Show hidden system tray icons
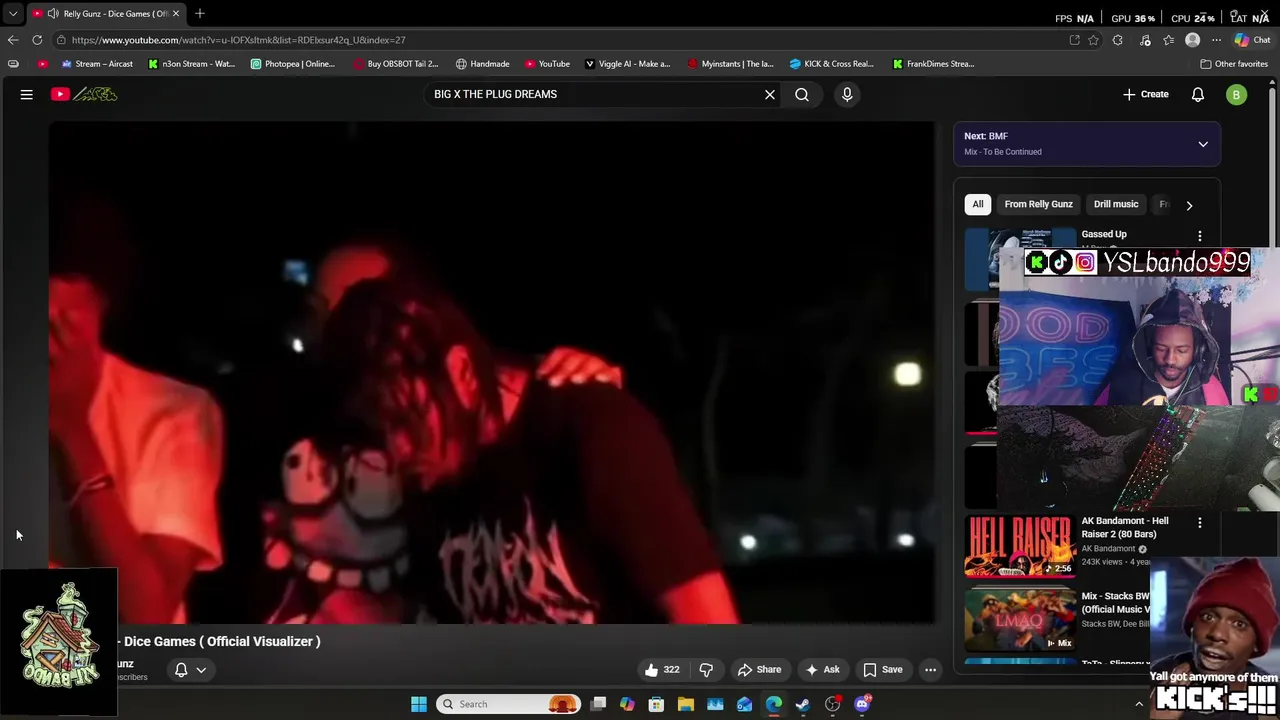The height and width of the screenshot is (720, 1280). coord(1138,704)
